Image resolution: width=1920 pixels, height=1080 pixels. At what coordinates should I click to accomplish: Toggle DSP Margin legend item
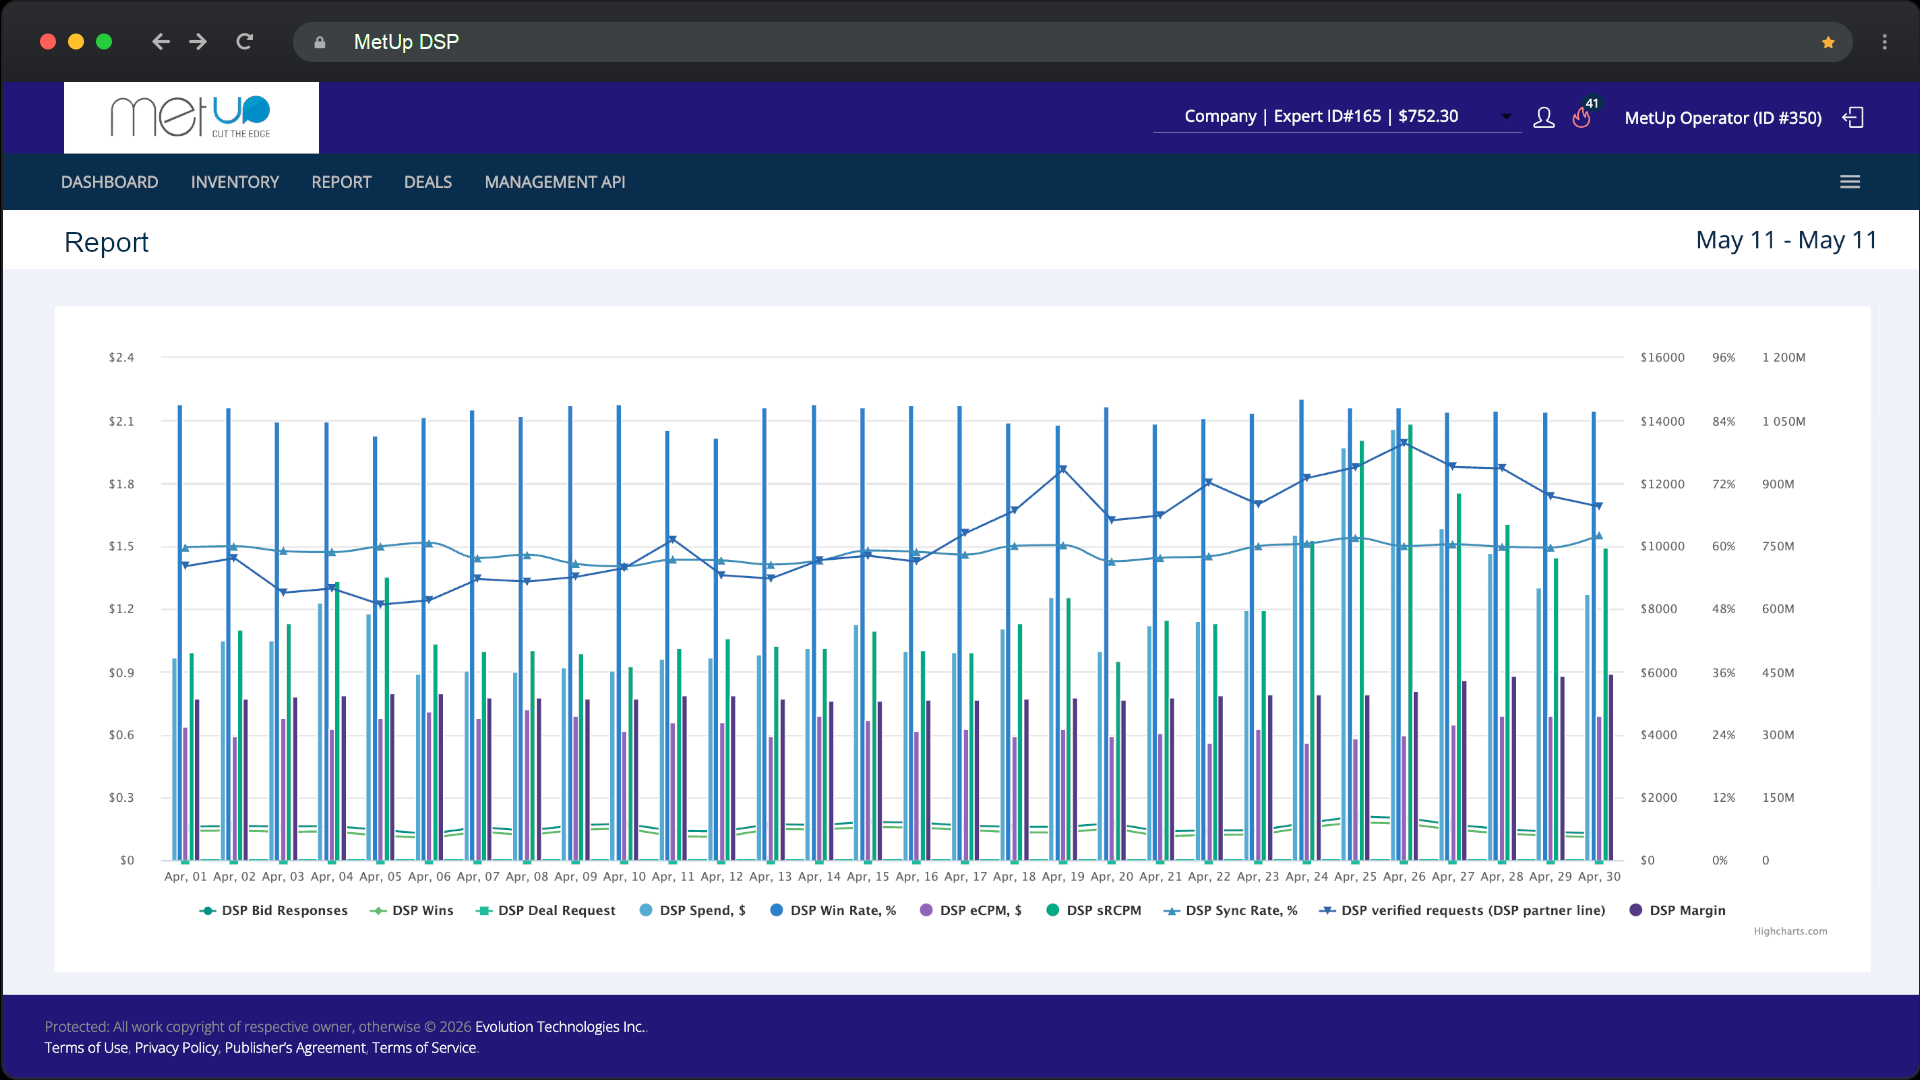tap(1677, 911)
